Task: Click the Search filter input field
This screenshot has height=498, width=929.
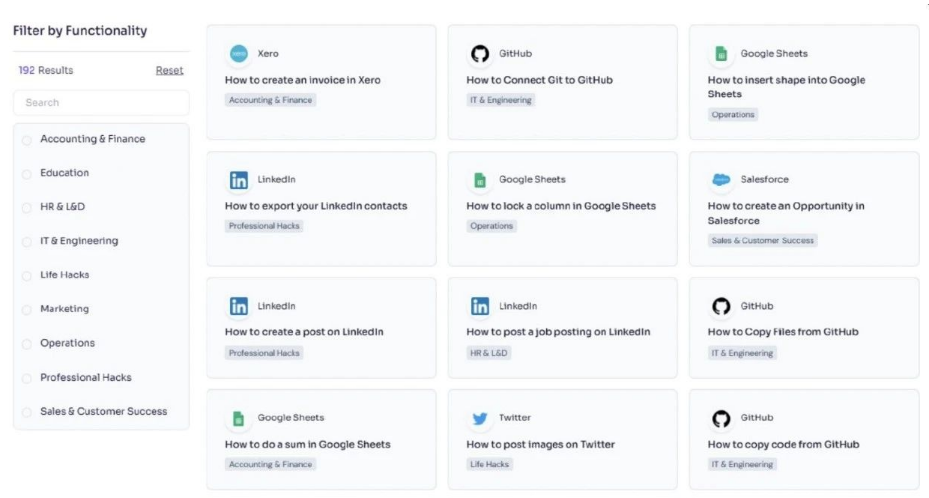Action: tap(101, 102)
